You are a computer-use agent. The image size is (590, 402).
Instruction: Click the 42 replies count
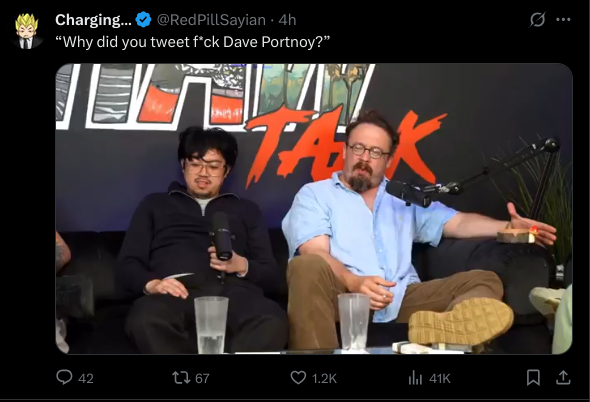click(x=86, y=378)
